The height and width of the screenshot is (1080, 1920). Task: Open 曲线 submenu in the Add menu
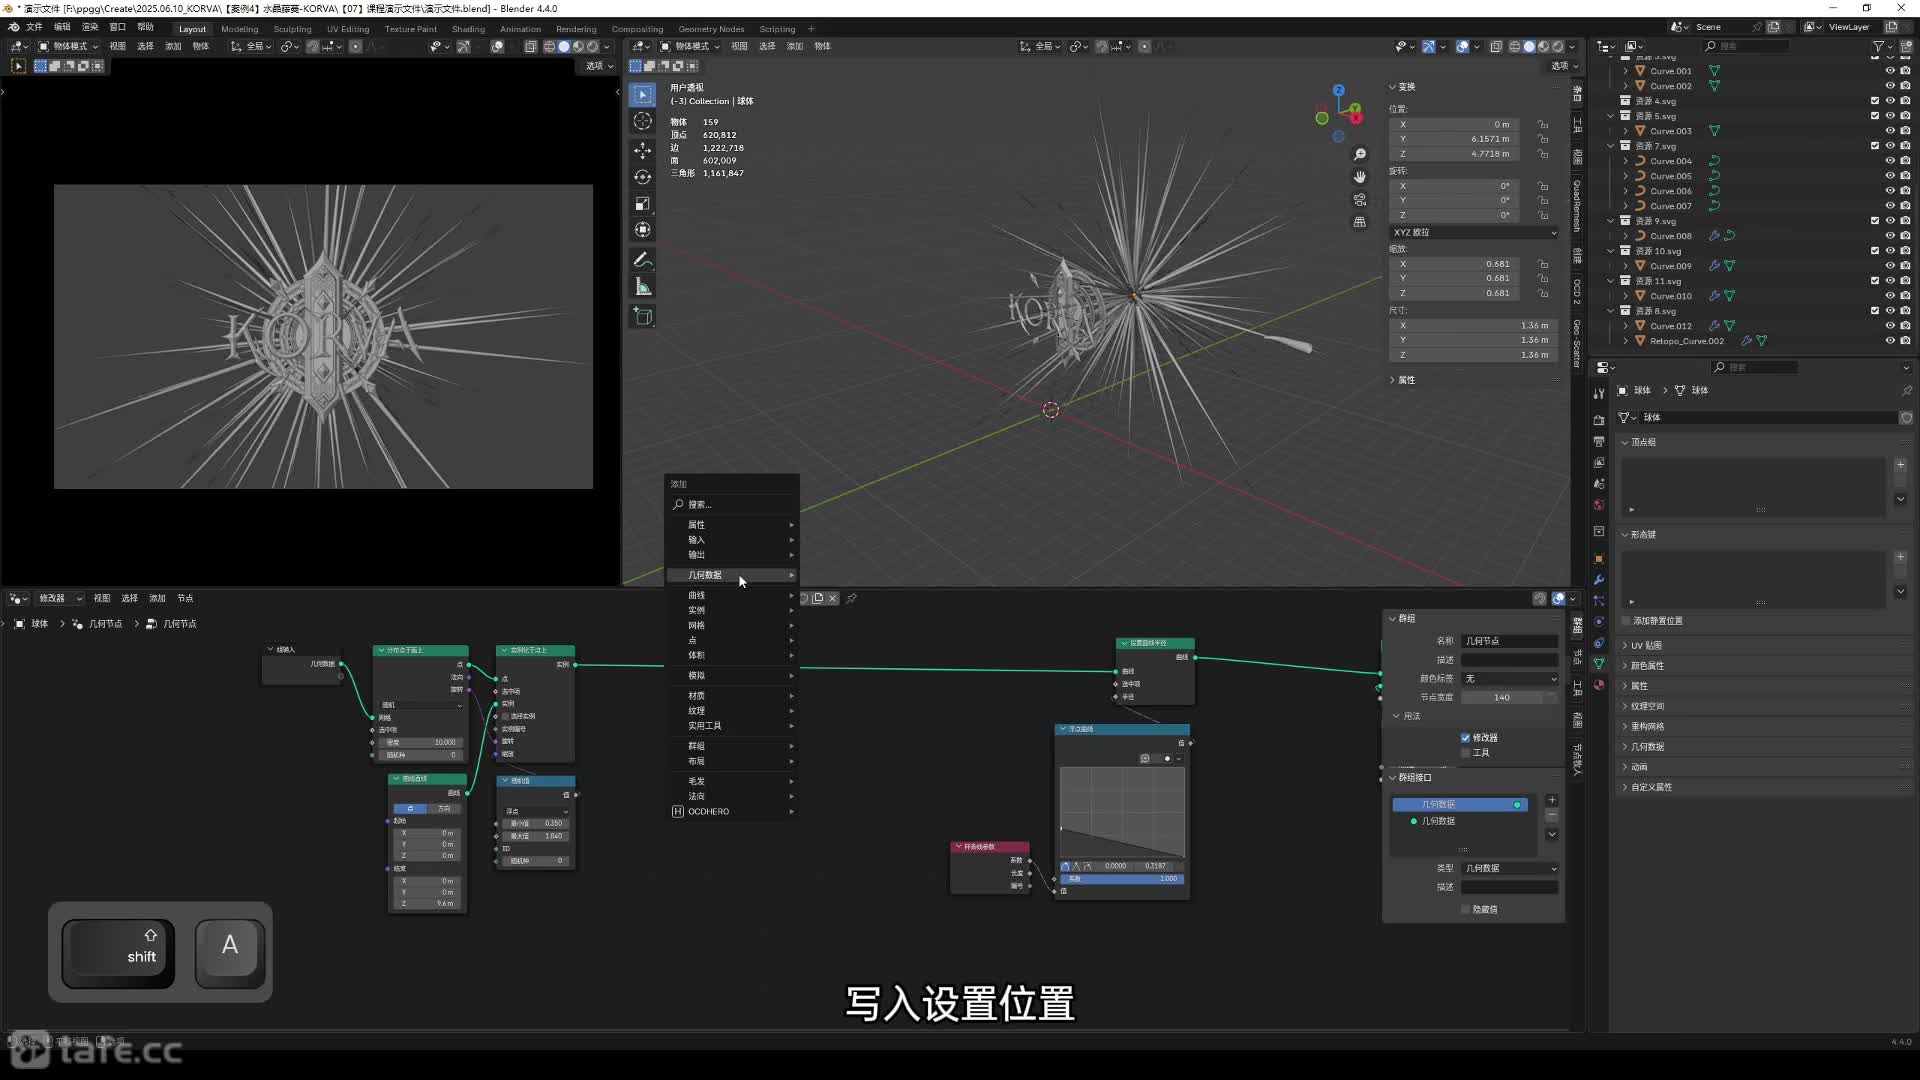732,595
